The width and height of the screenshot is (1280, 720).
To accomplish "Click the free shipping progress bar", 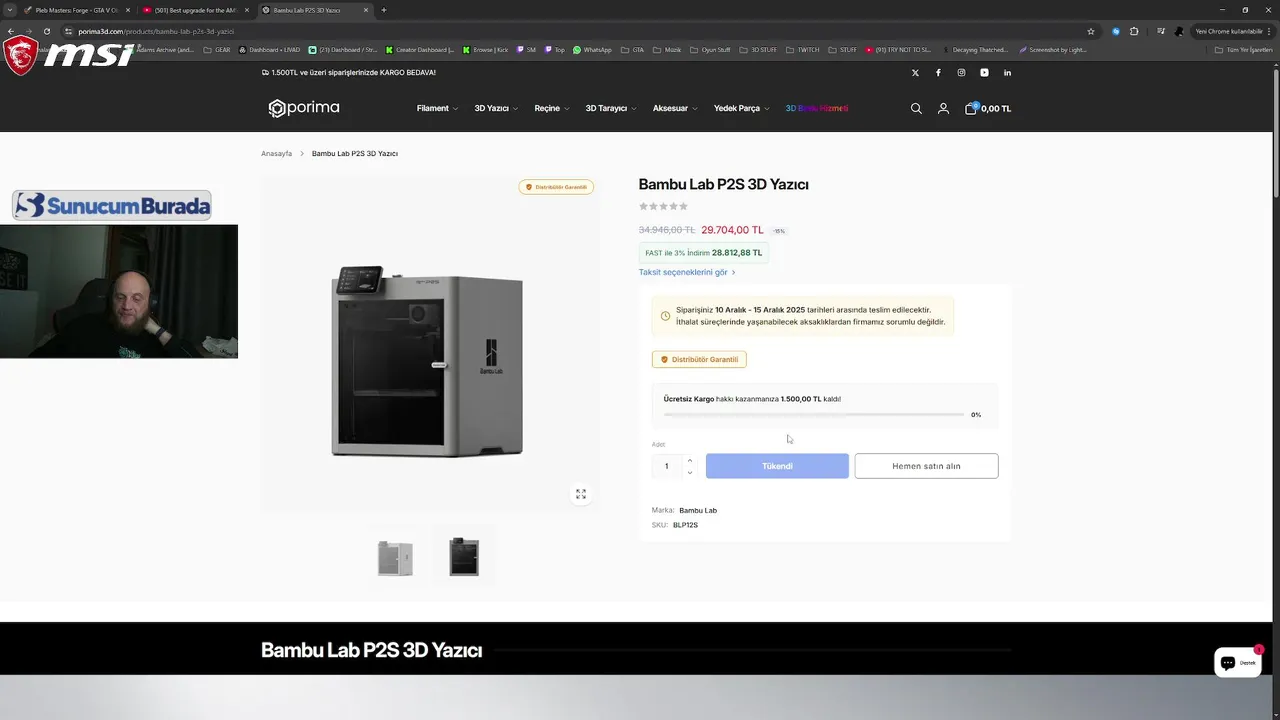I will tap(814, 414).
